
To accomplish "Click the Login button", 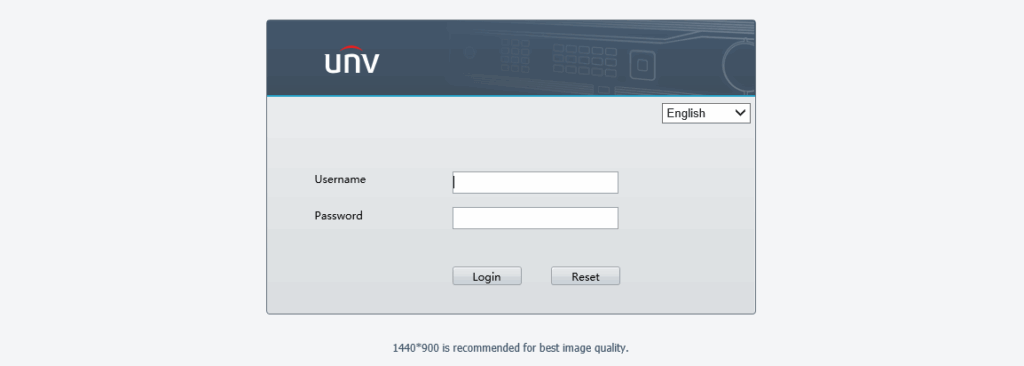I will coord(487,276).
